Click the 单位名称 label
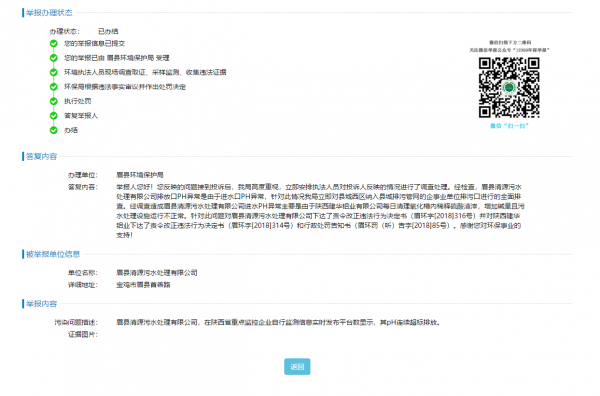600x396 pixels. click(83, 273)
